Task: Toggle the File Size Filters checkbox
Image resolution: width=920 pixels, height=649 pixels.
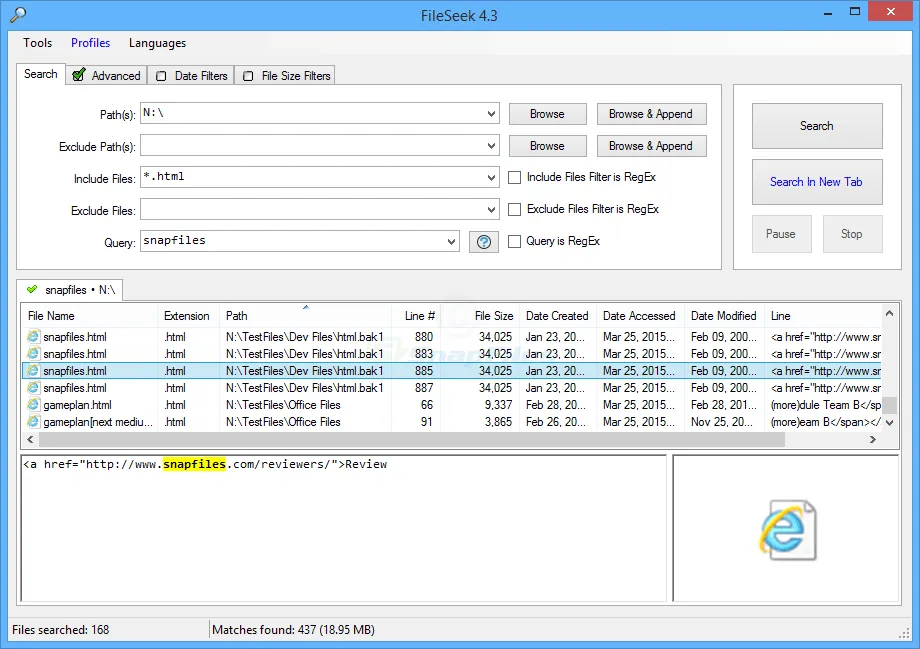Action: point(248,76)
